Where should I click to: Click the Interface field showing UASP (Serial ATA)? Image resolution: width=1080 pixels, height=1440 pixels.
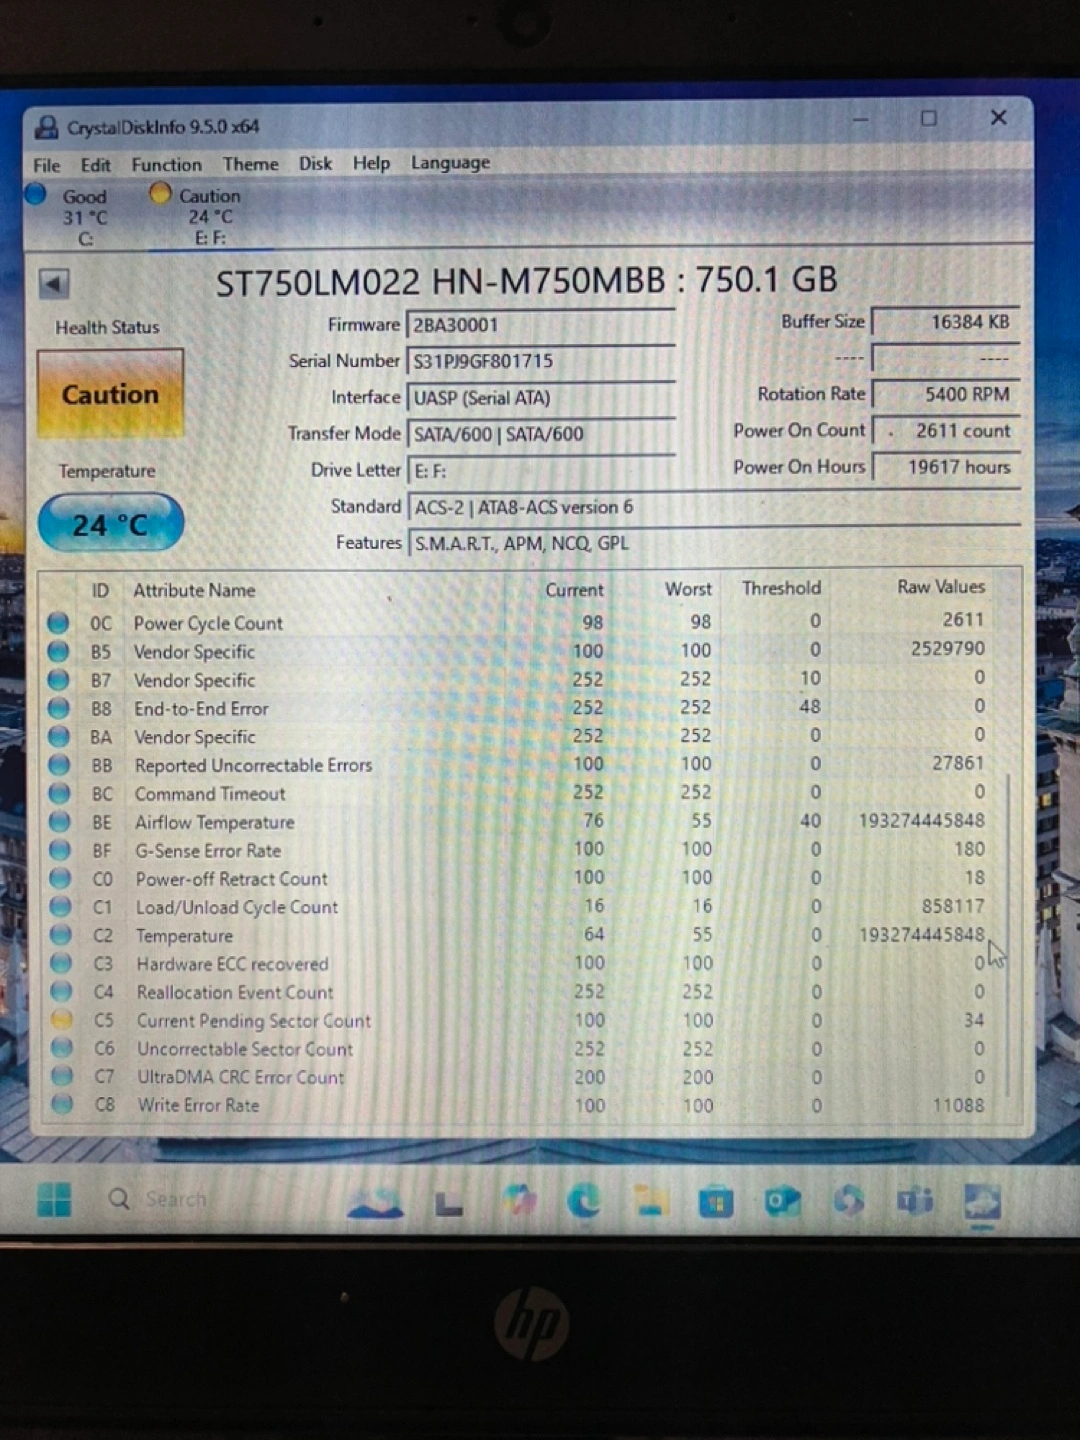(541, 397)
